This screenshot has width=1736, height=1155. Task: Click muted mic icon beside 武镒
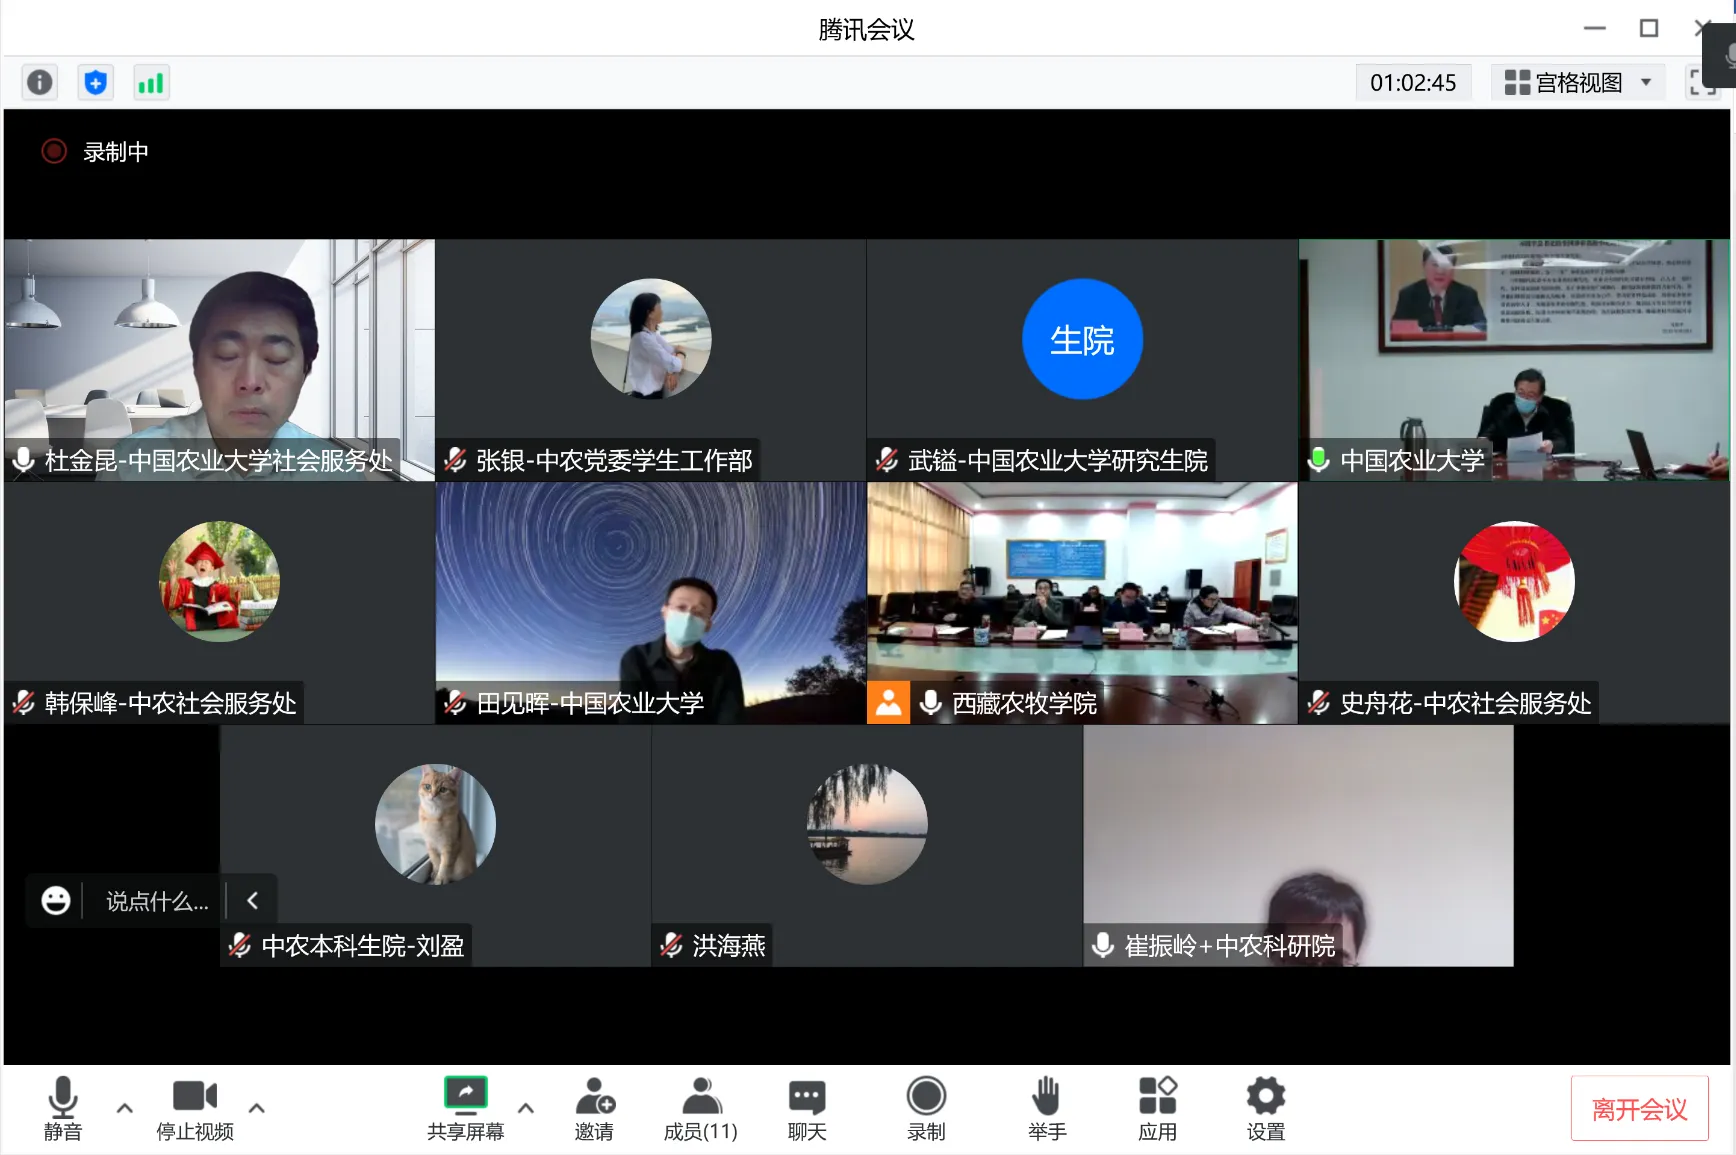(x=887, y=459)
